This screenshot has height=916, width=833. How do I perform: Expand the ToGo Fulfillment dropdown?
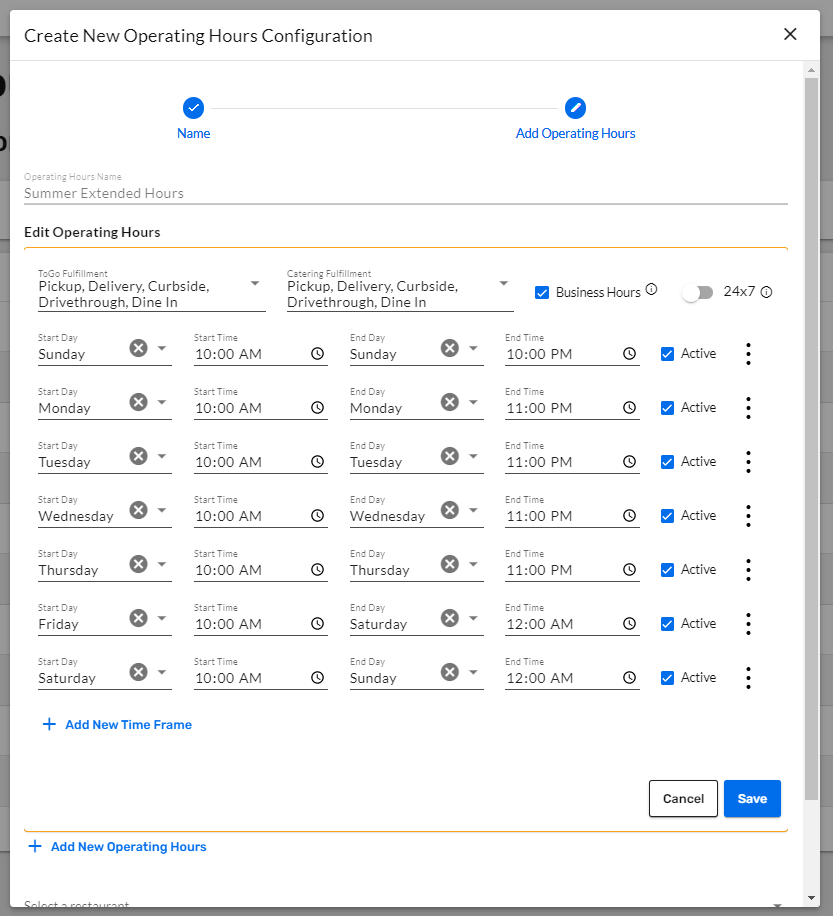point(255,283)
